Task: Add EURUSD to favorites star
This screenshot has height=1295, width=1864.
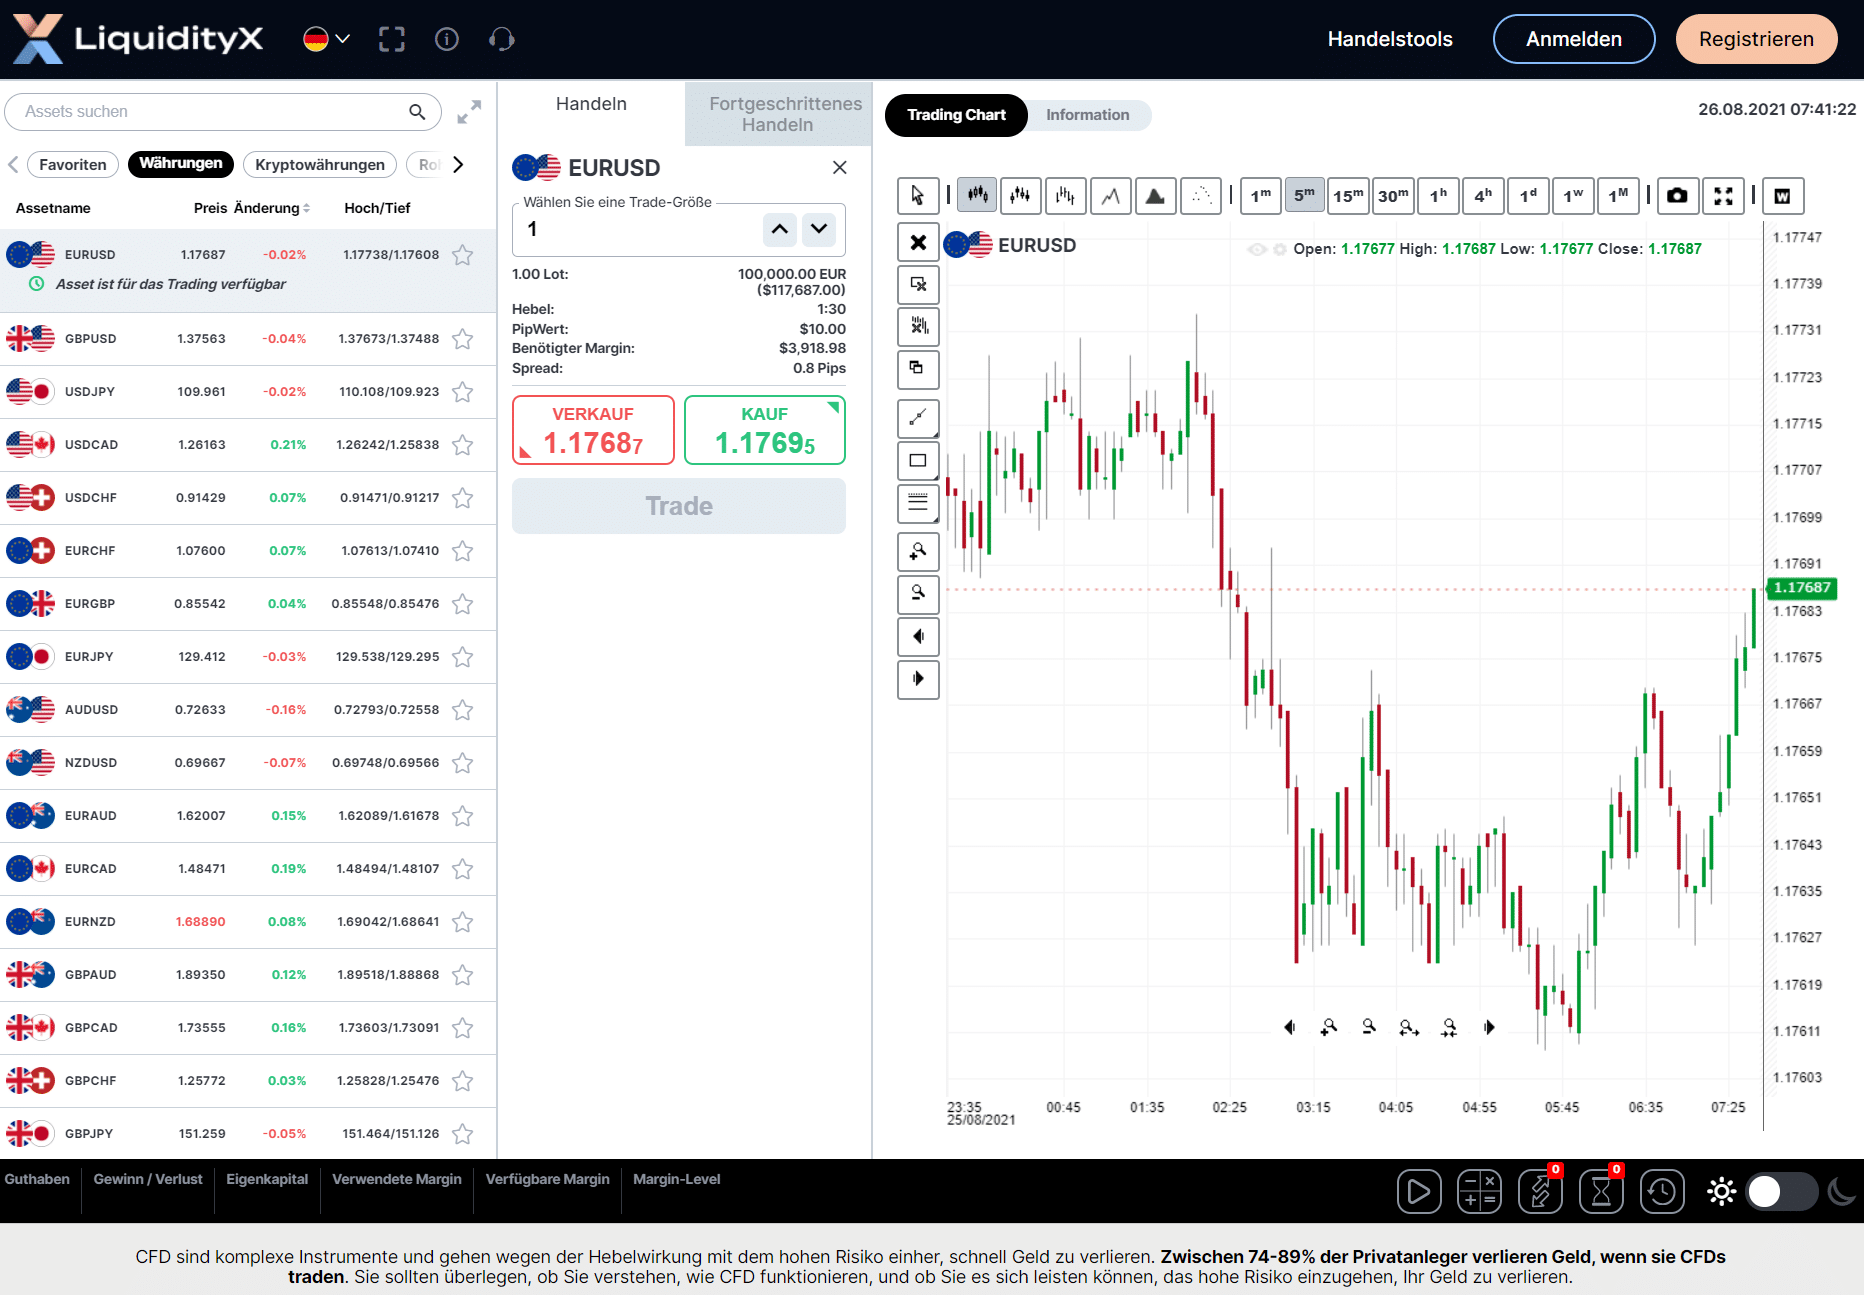Action: click(462, 255)
